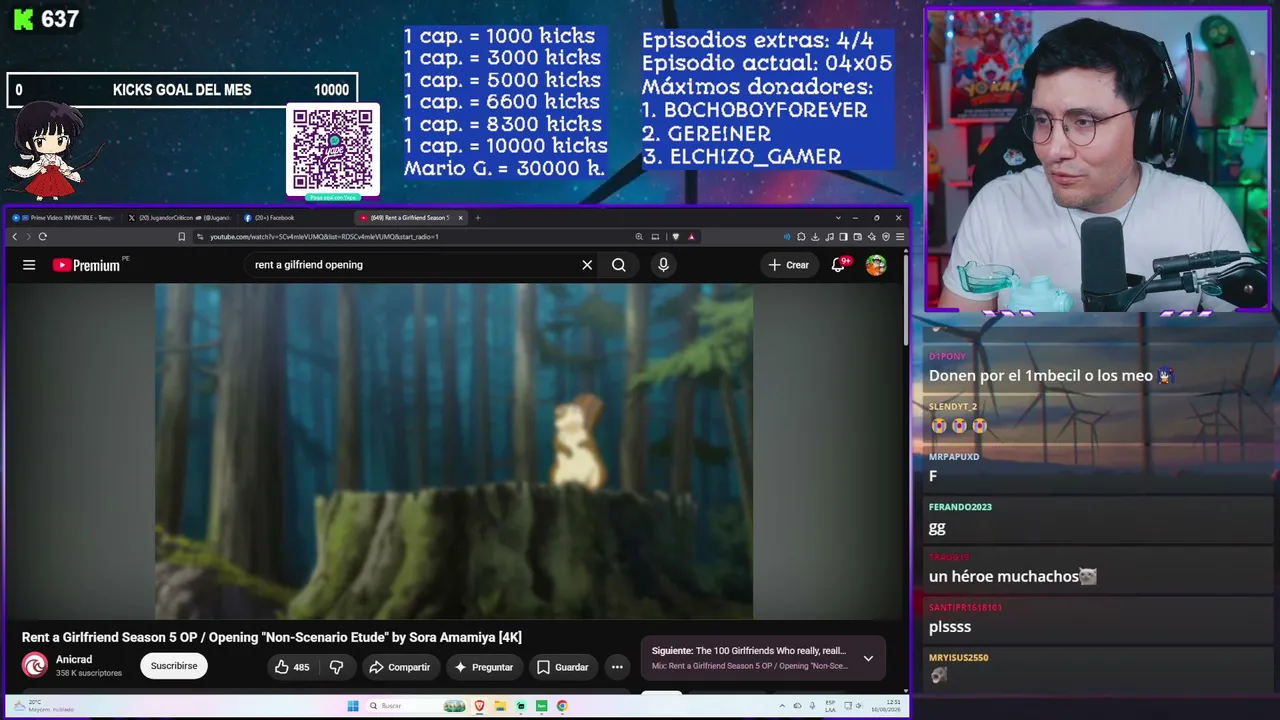Open the browser tab list chevron
The height and width of the screenshot is (720, 1280).
[x=838, y=218]
